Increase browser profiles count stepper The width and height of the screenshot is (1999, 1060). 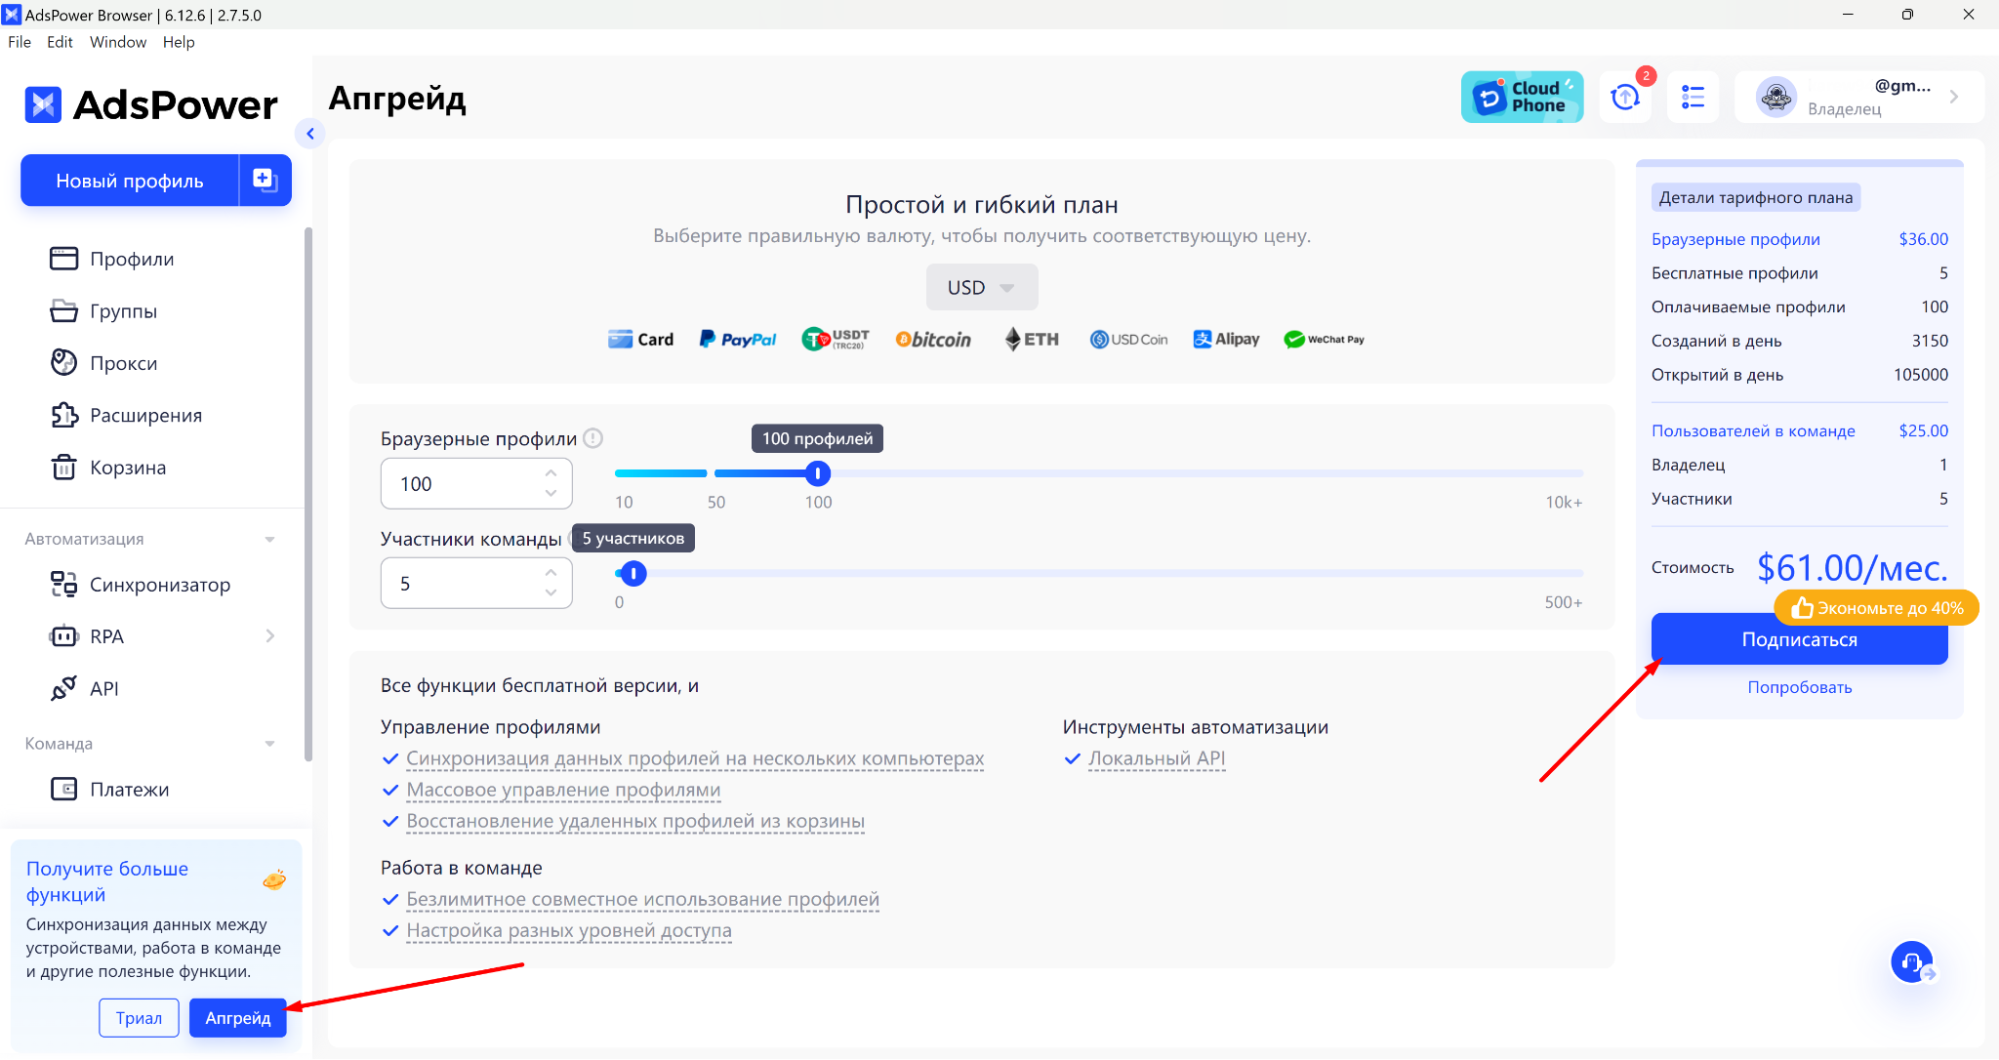tap(551, 473)
